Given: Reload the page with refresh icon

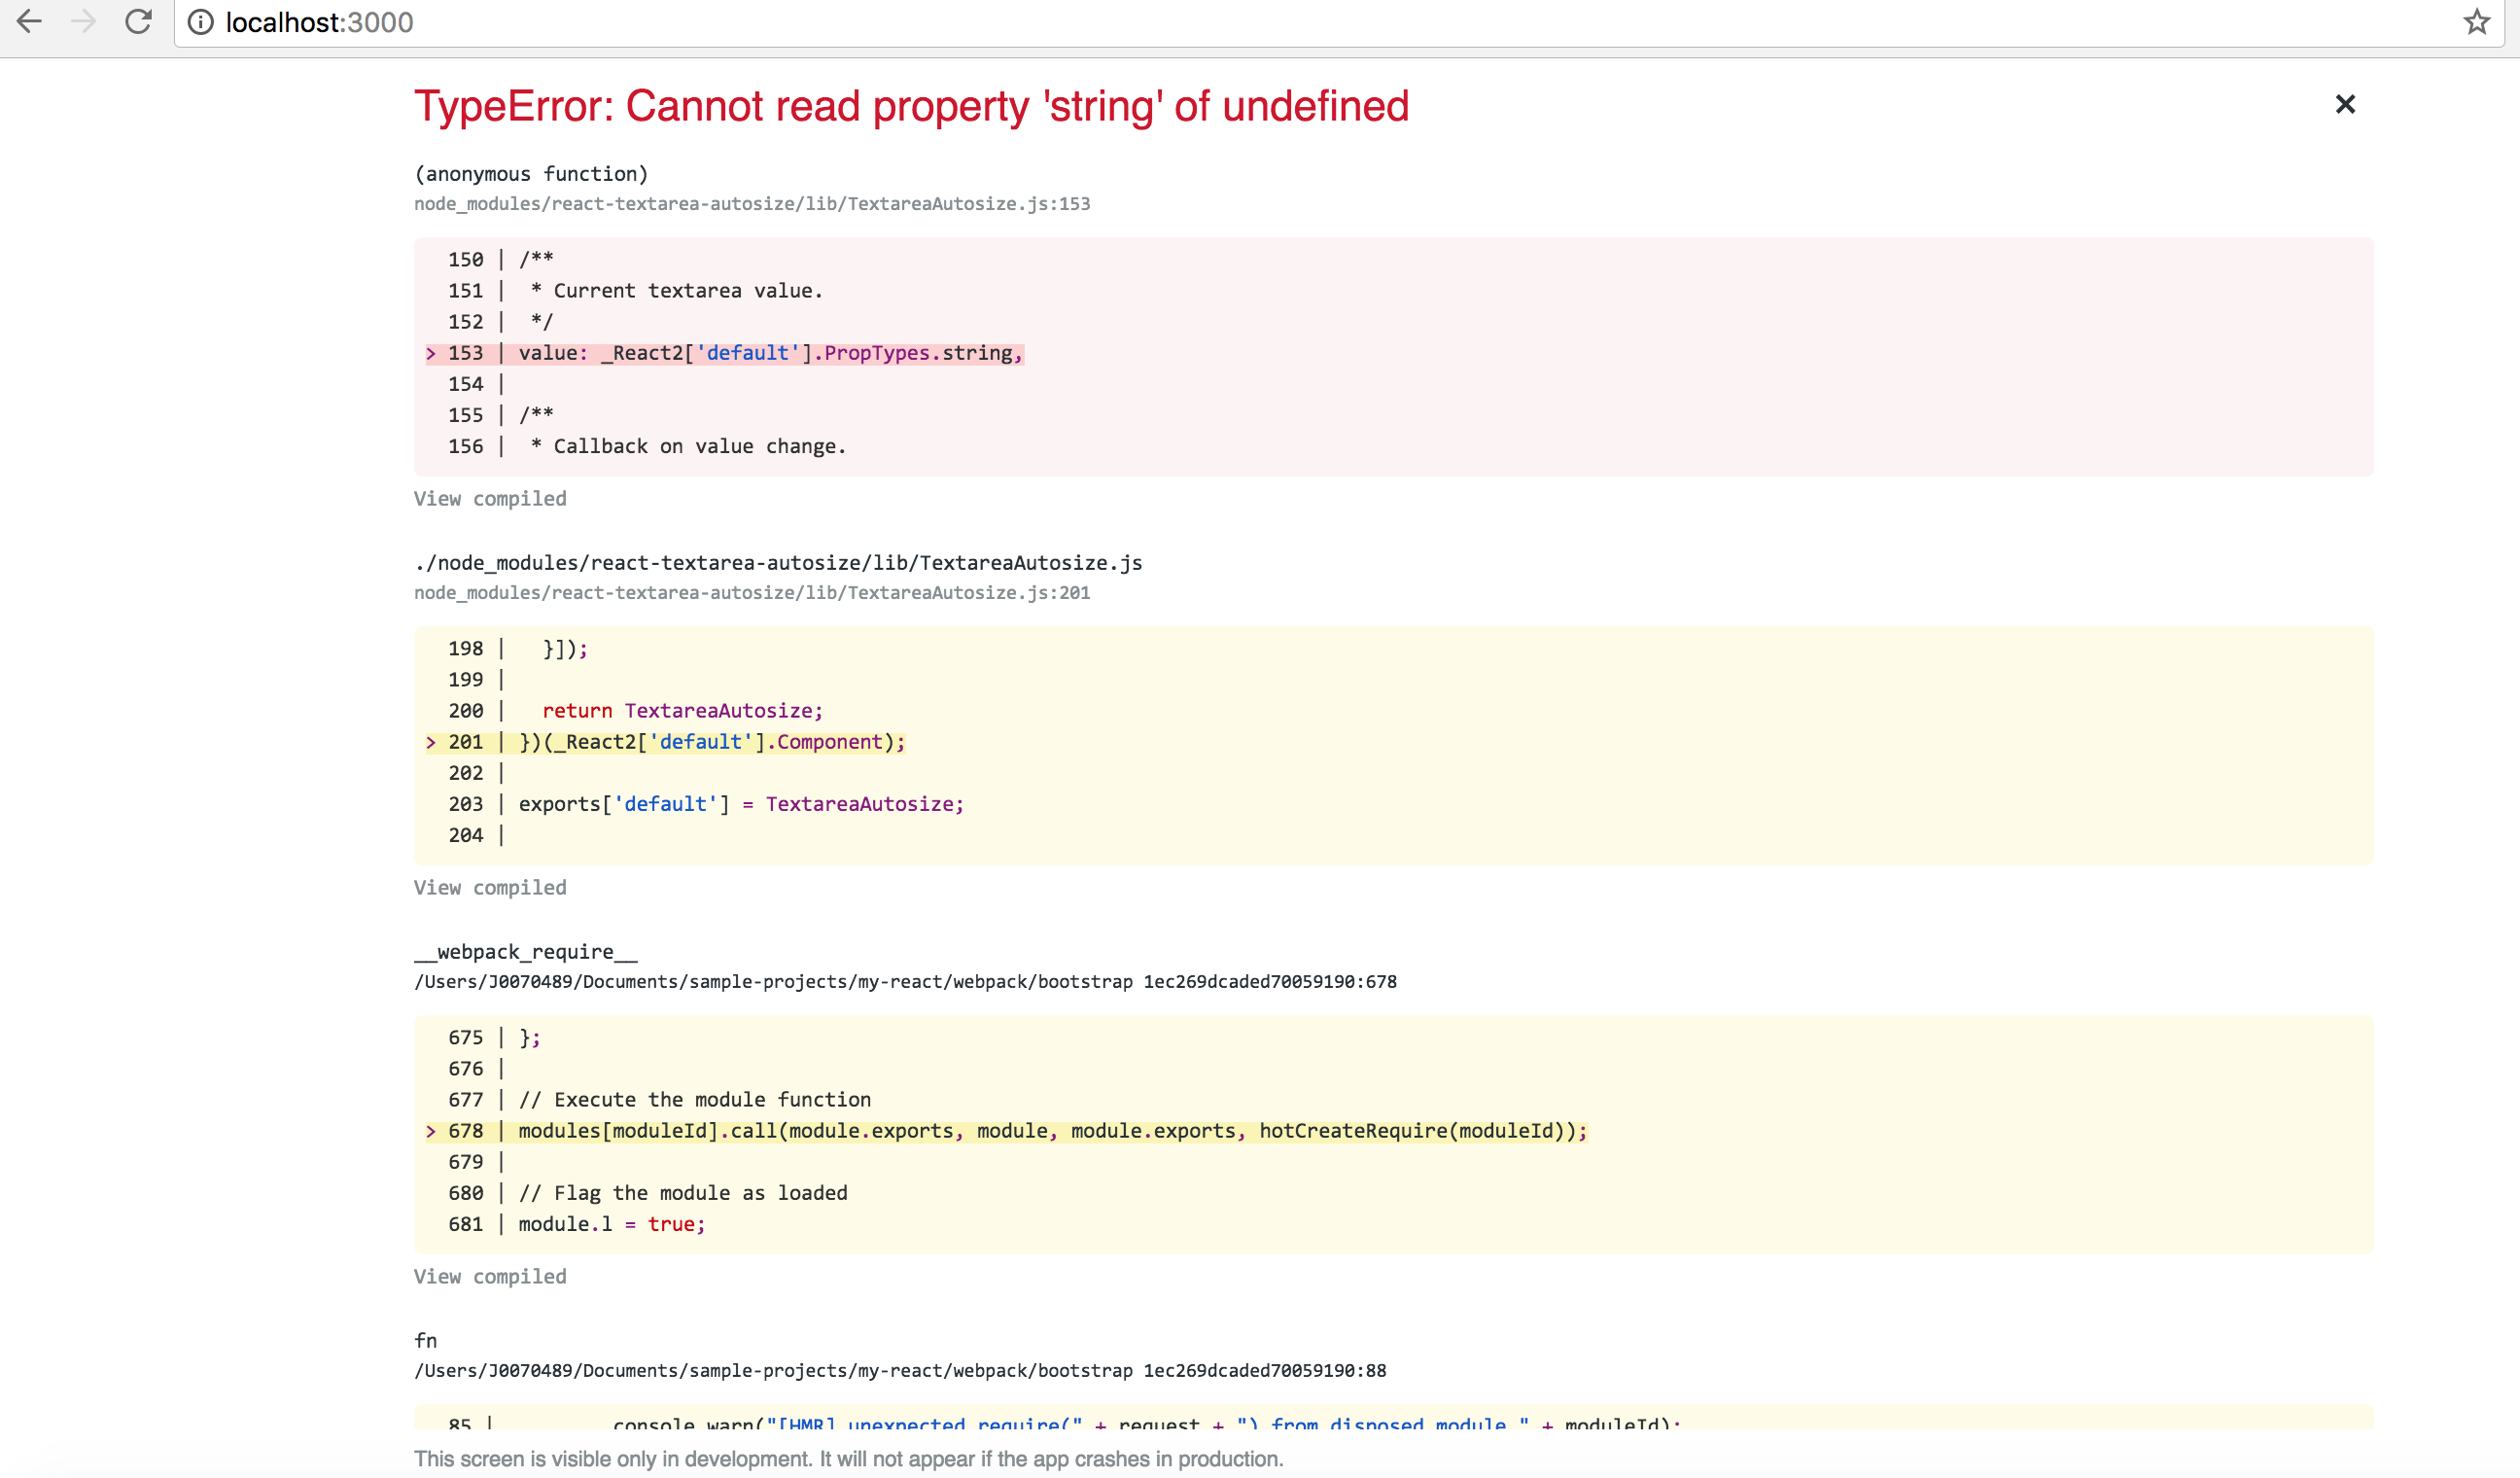Looking at the screenshot, I should (139, 22).
